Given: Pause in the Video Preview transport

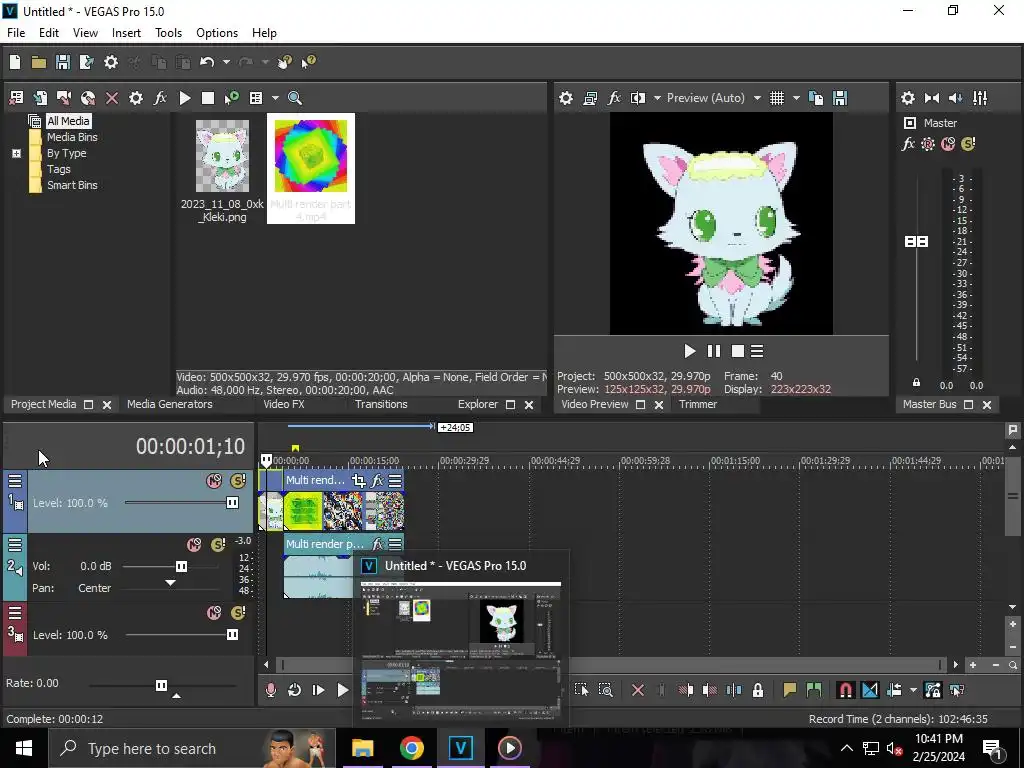Looking at the screenshot, I should [x=714, y=351].
